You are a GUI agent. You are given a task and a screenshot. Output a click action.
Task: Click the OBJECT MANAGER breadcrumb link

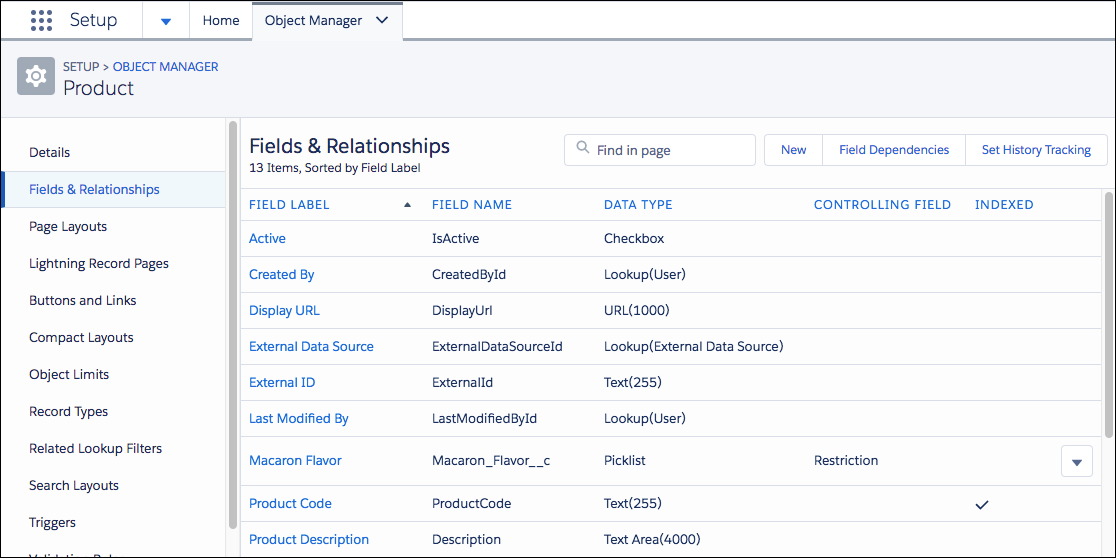click(x=165, y=67)
